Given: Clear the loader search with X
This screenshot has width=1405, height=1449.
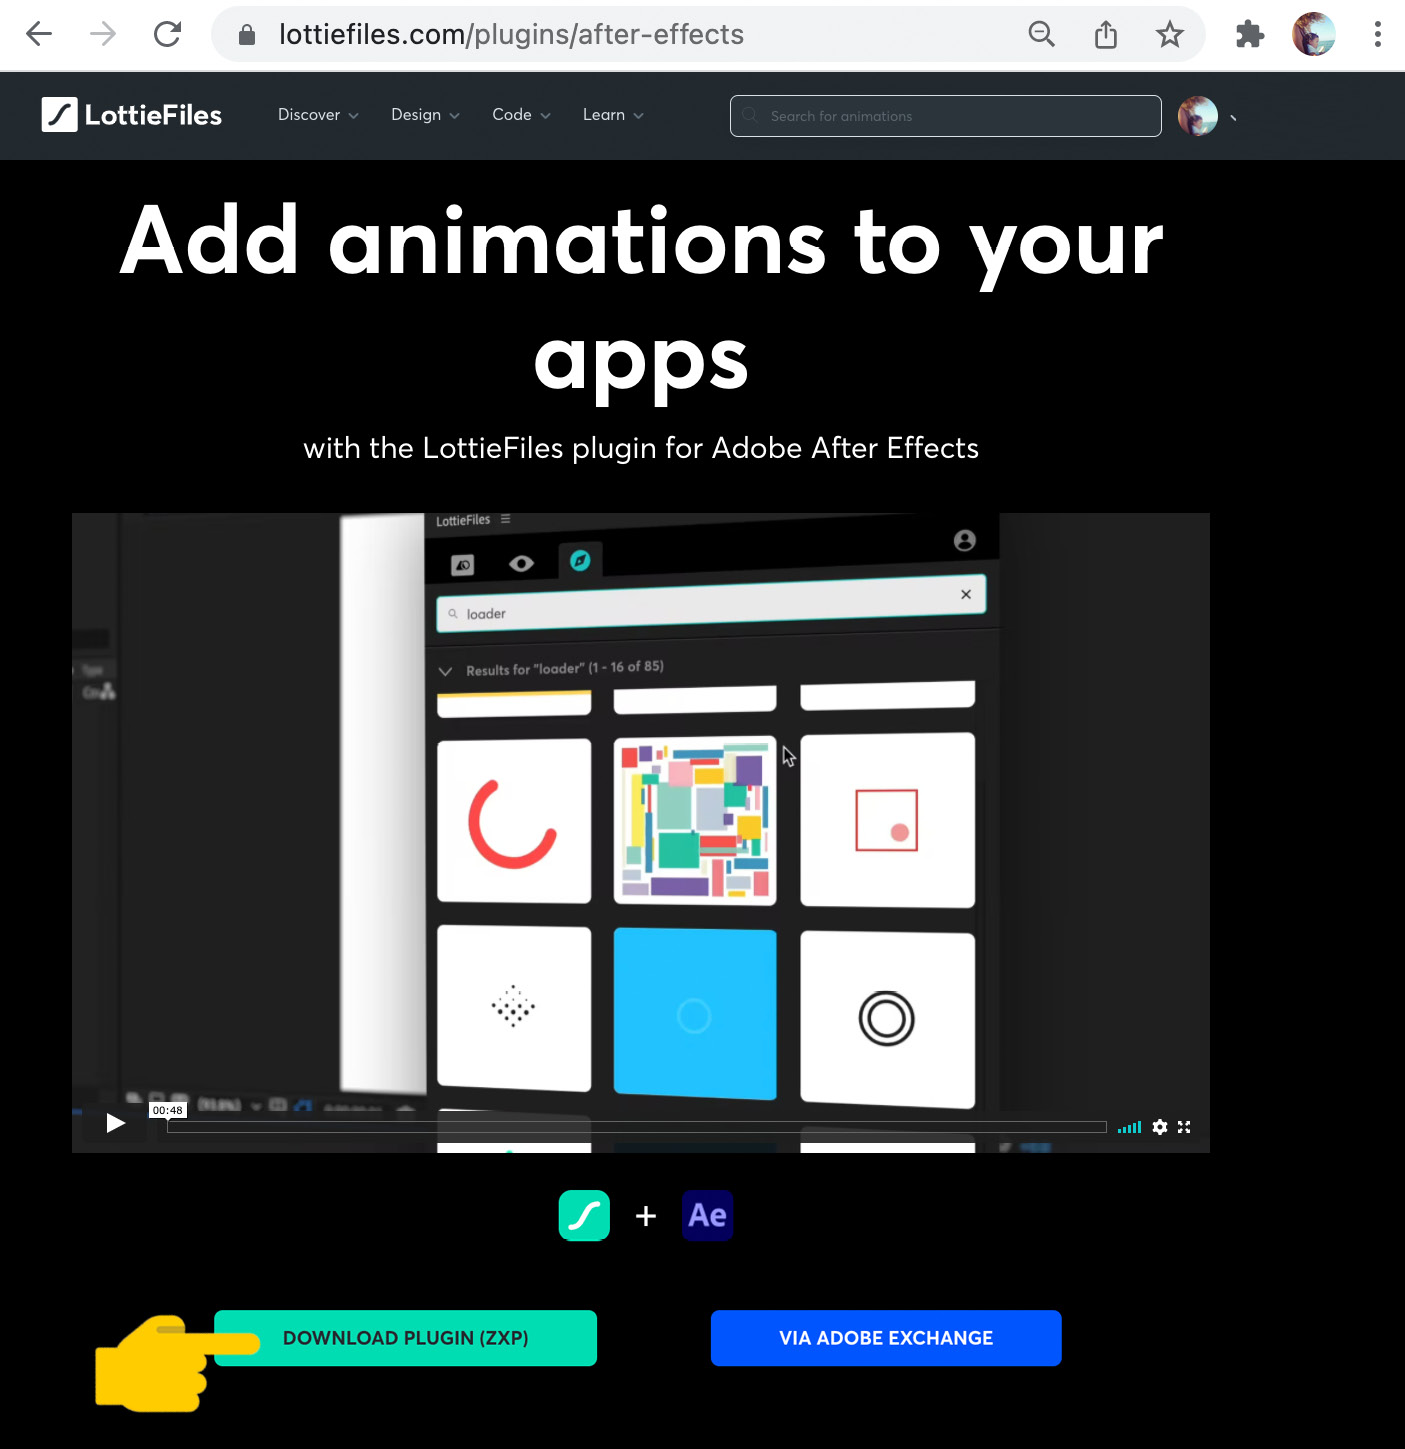Looking at the screenshot, I should (966, 594).
